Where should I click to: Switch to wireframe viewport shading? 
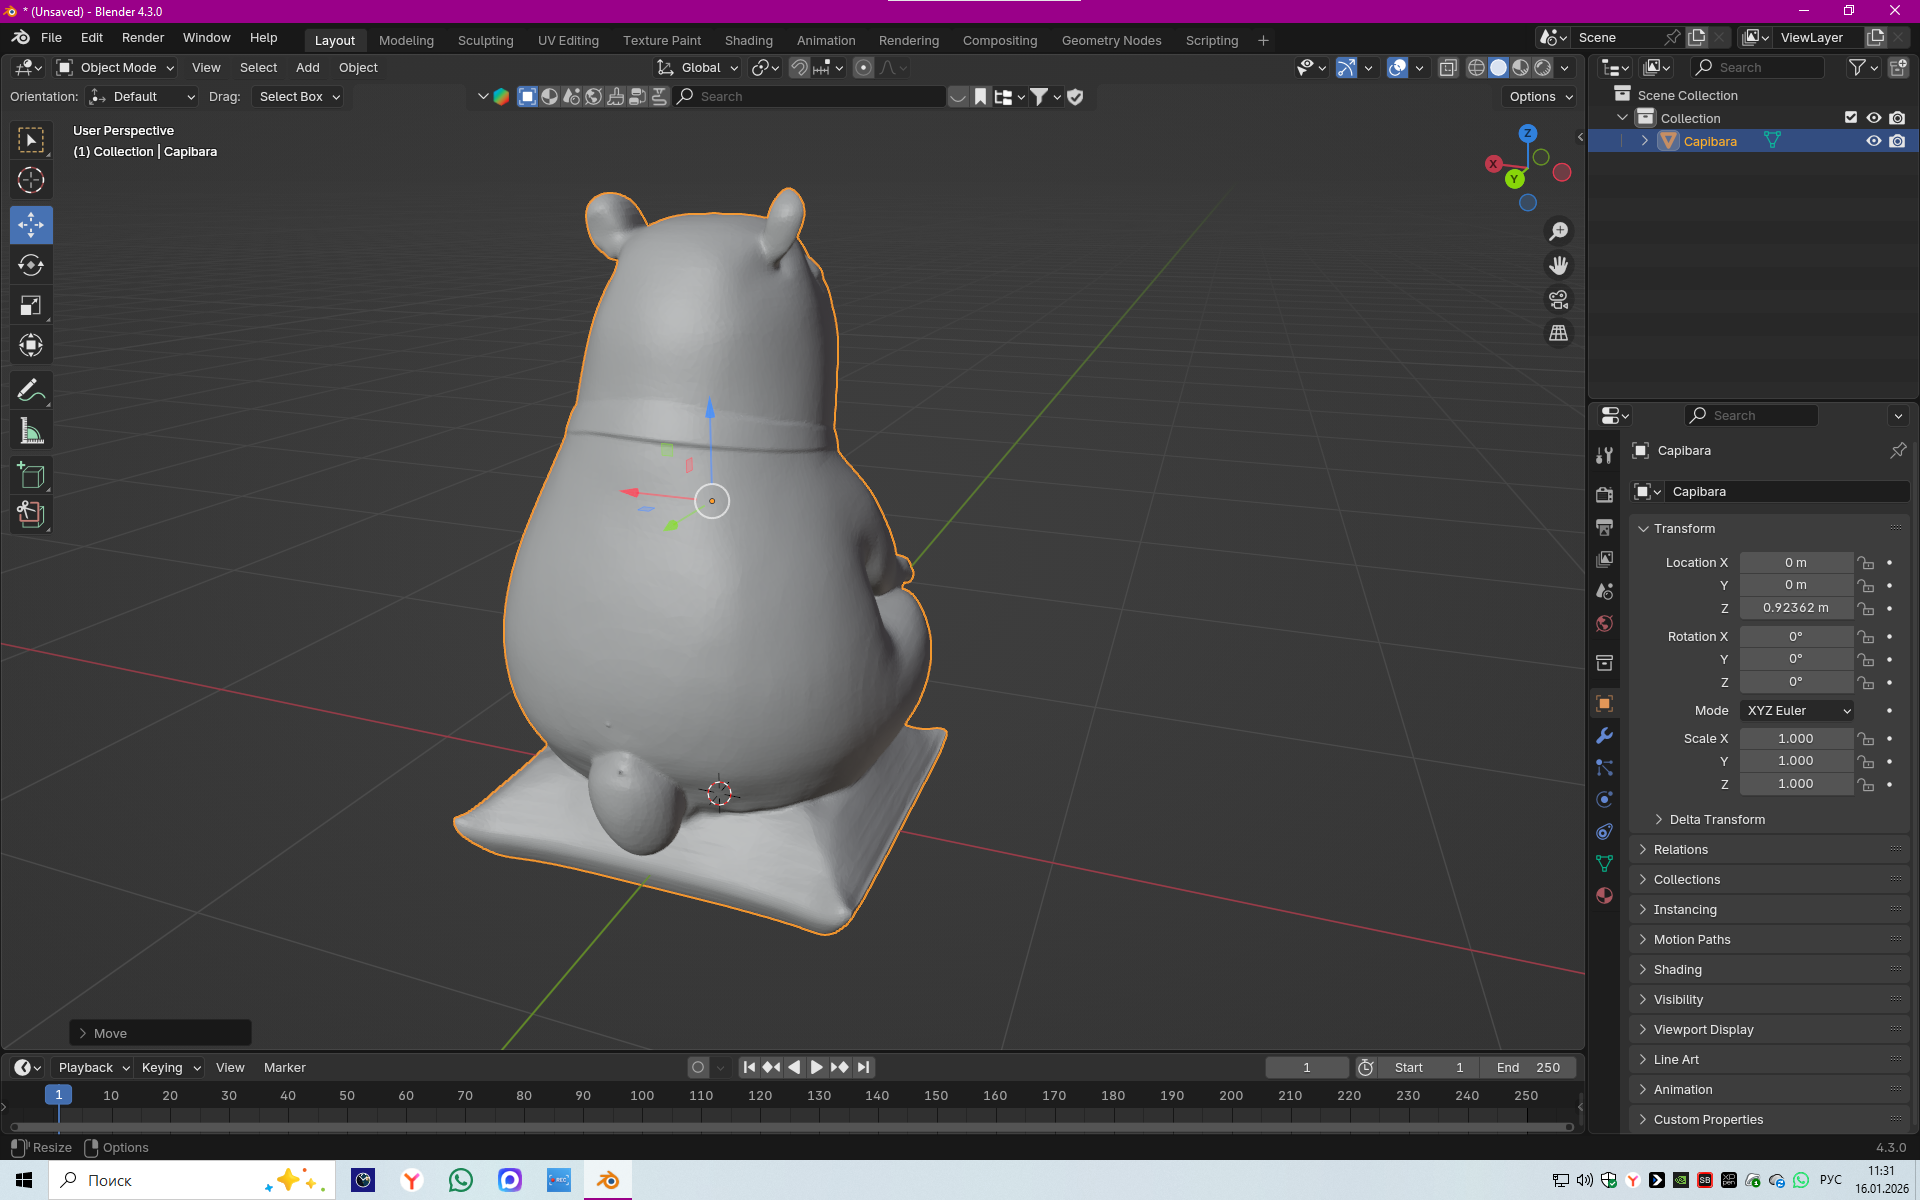tap(1476, 67)
